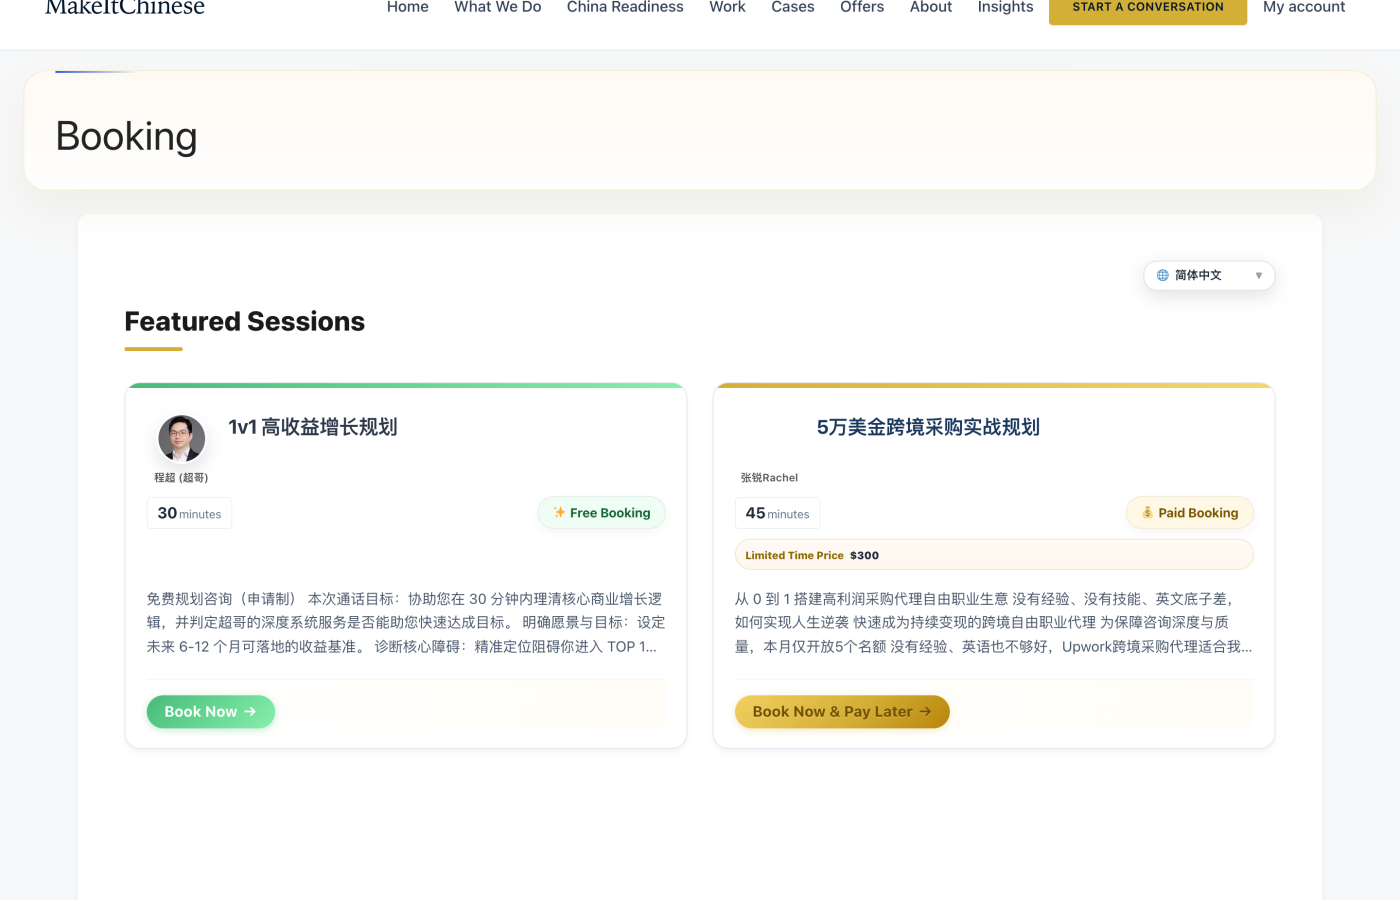
Task: Click the Featured Sessions heading
Action: [245, 321]
